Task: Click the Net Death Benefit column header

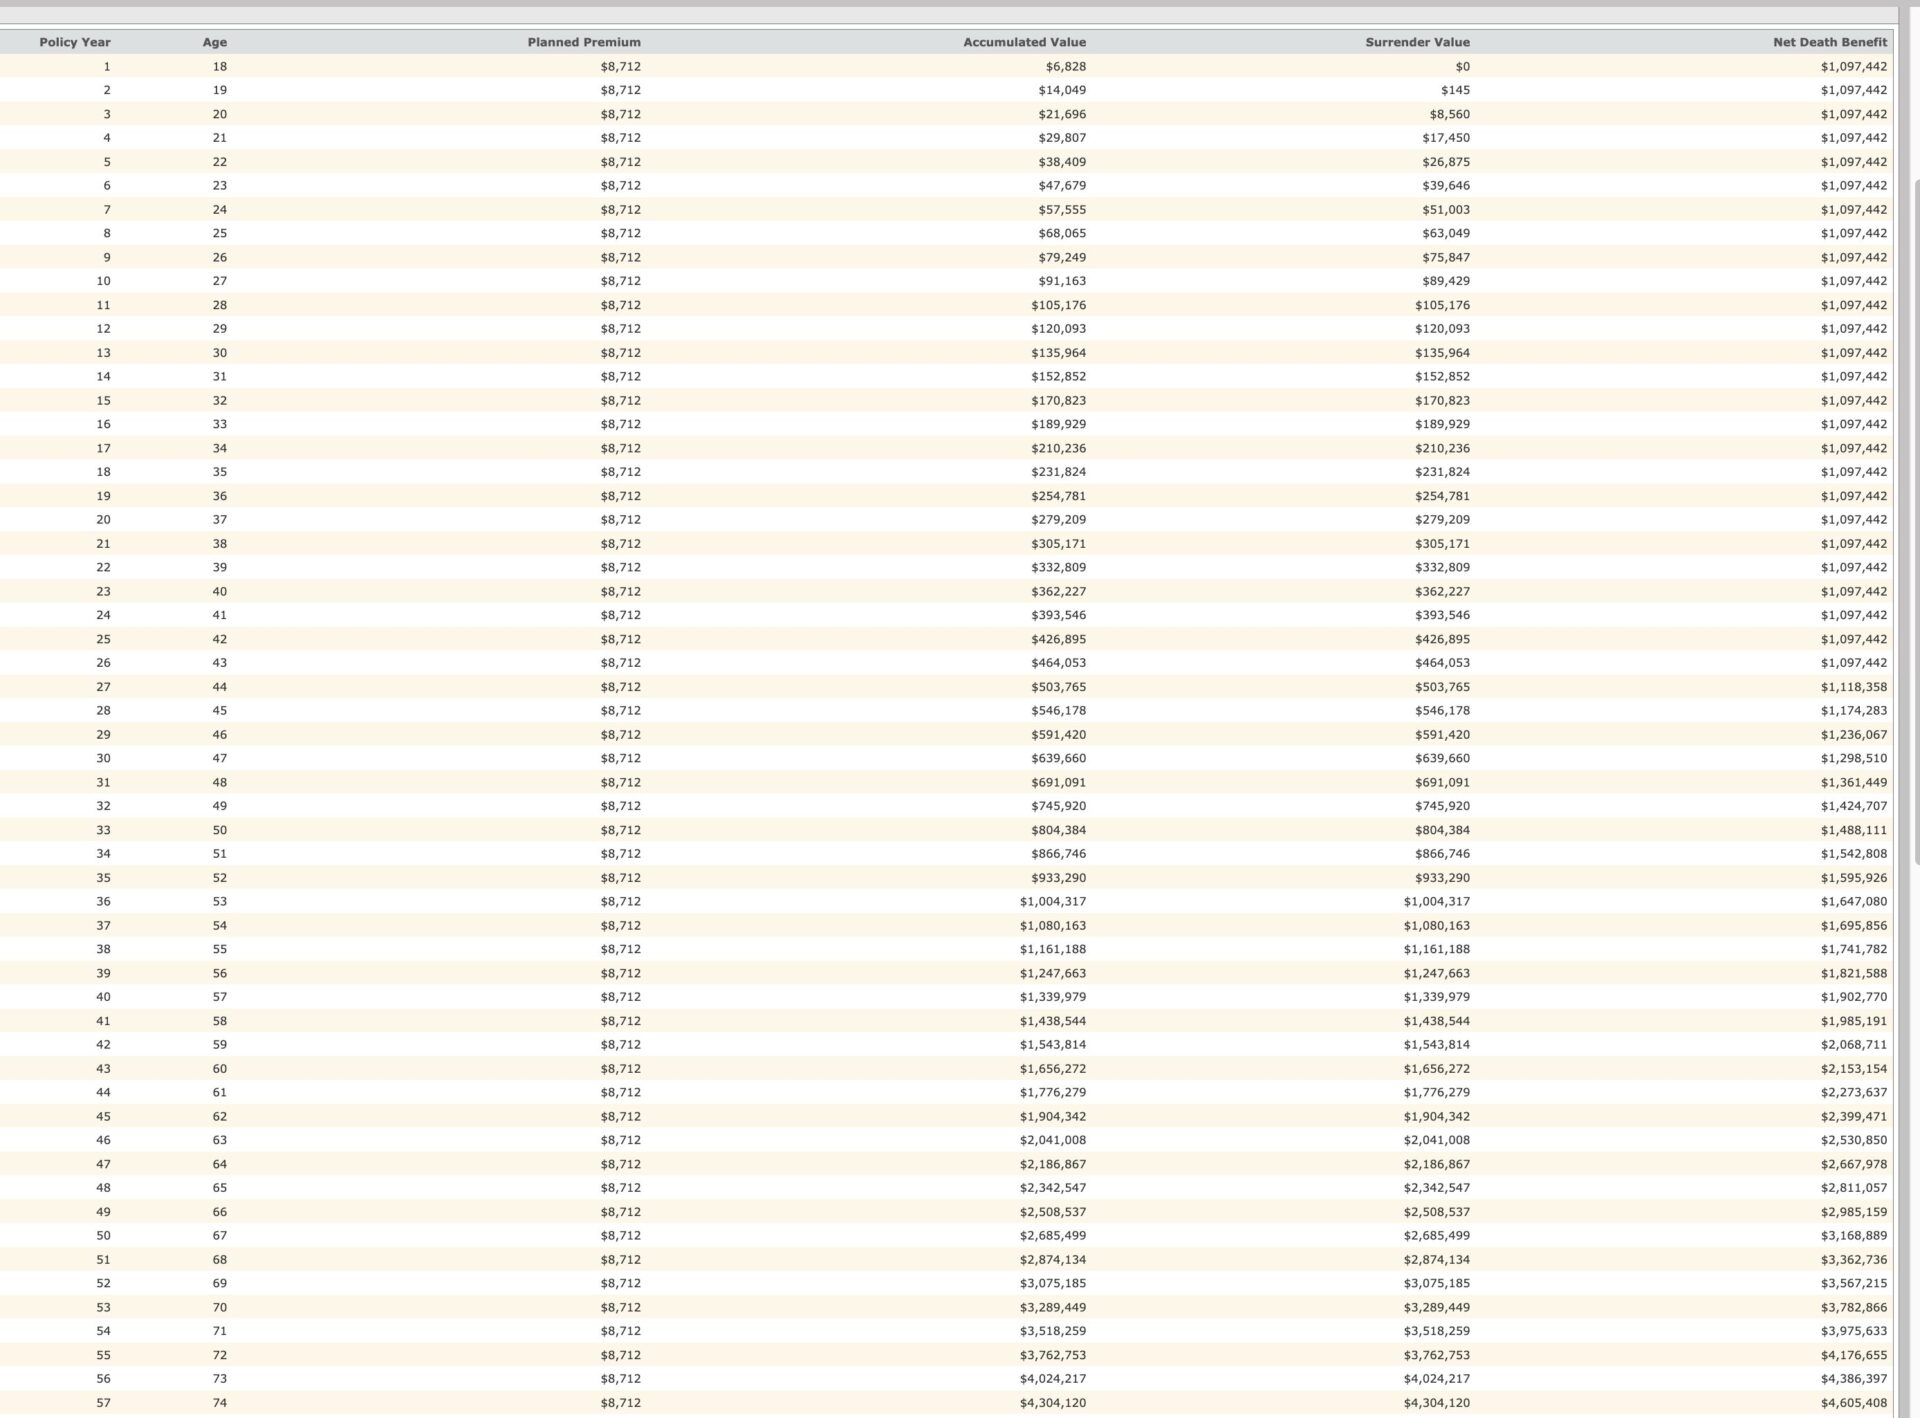Action: coord(1830,42)
